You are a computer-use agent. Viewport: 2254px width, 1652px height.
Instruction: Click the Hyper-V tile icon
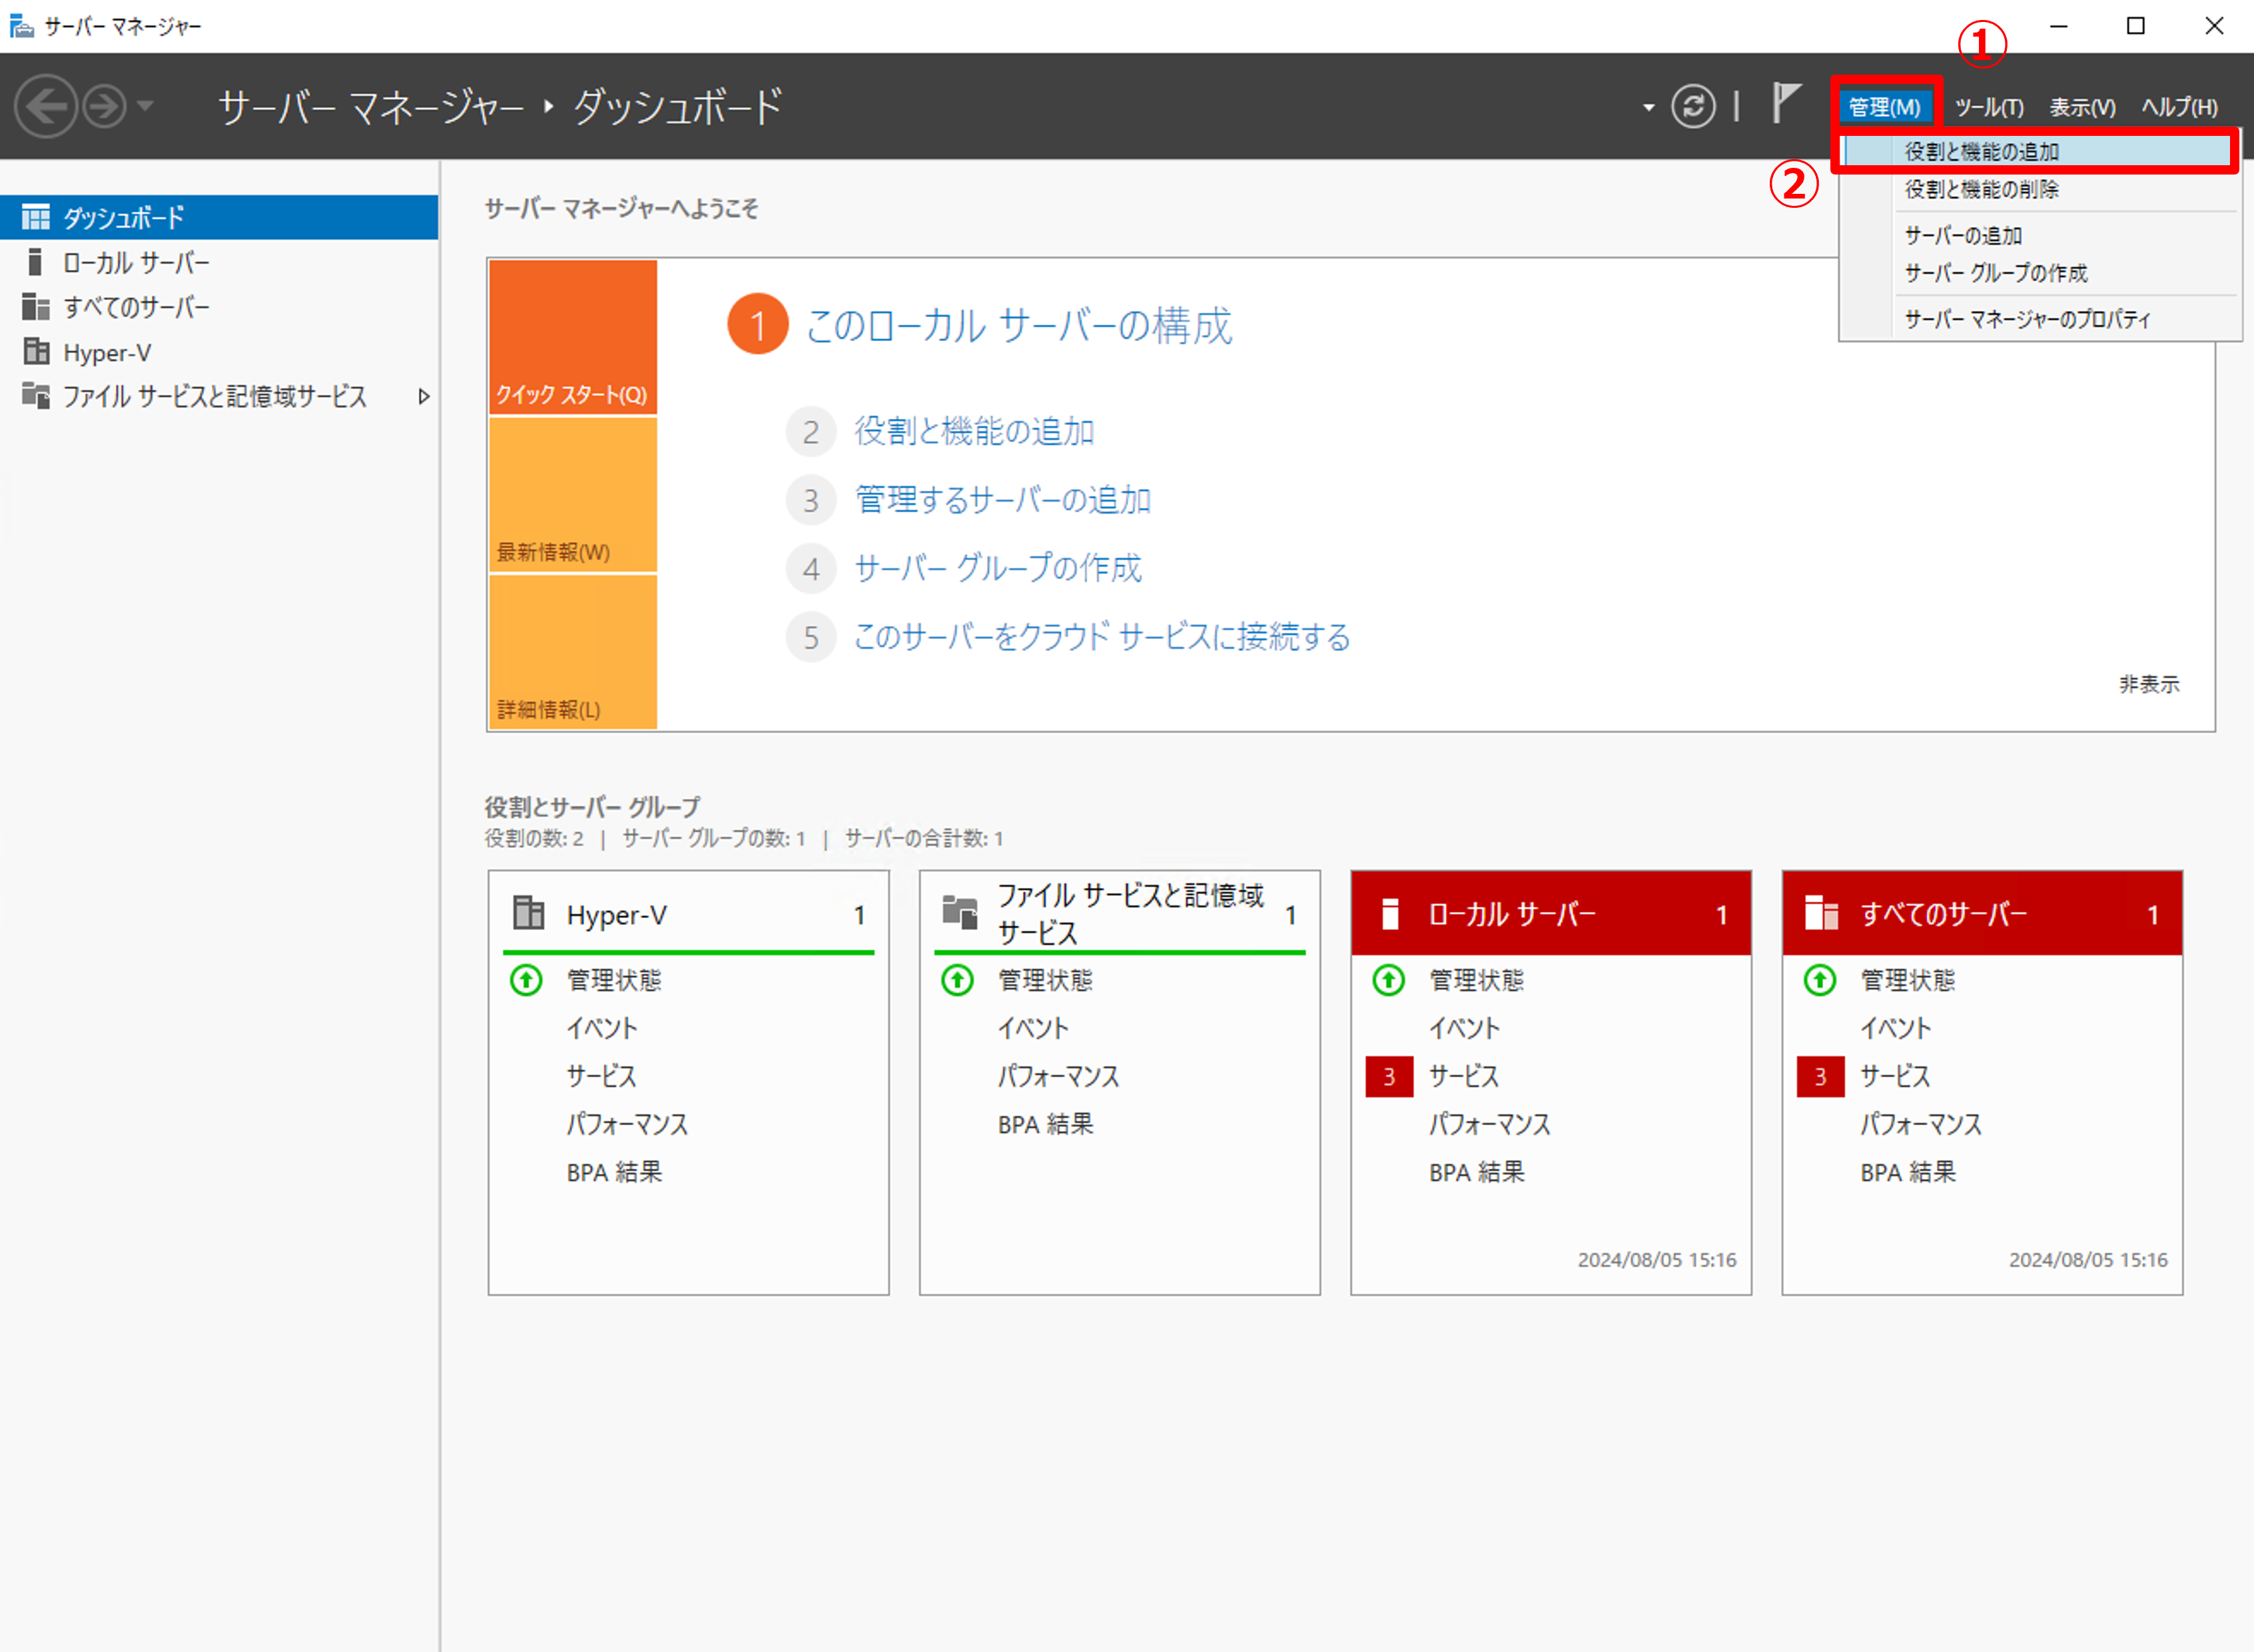[x=528, y=912]
